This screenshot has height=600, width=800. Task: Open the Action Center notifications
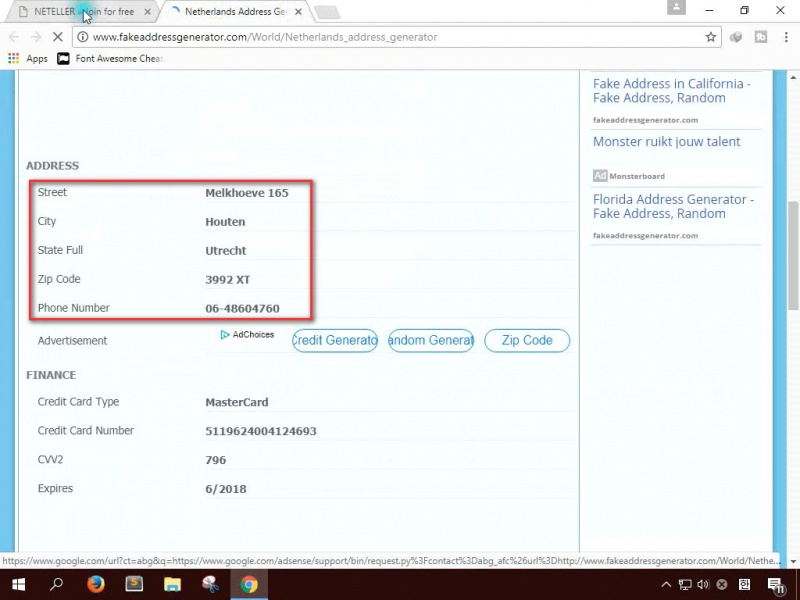[x=776, y=586]
